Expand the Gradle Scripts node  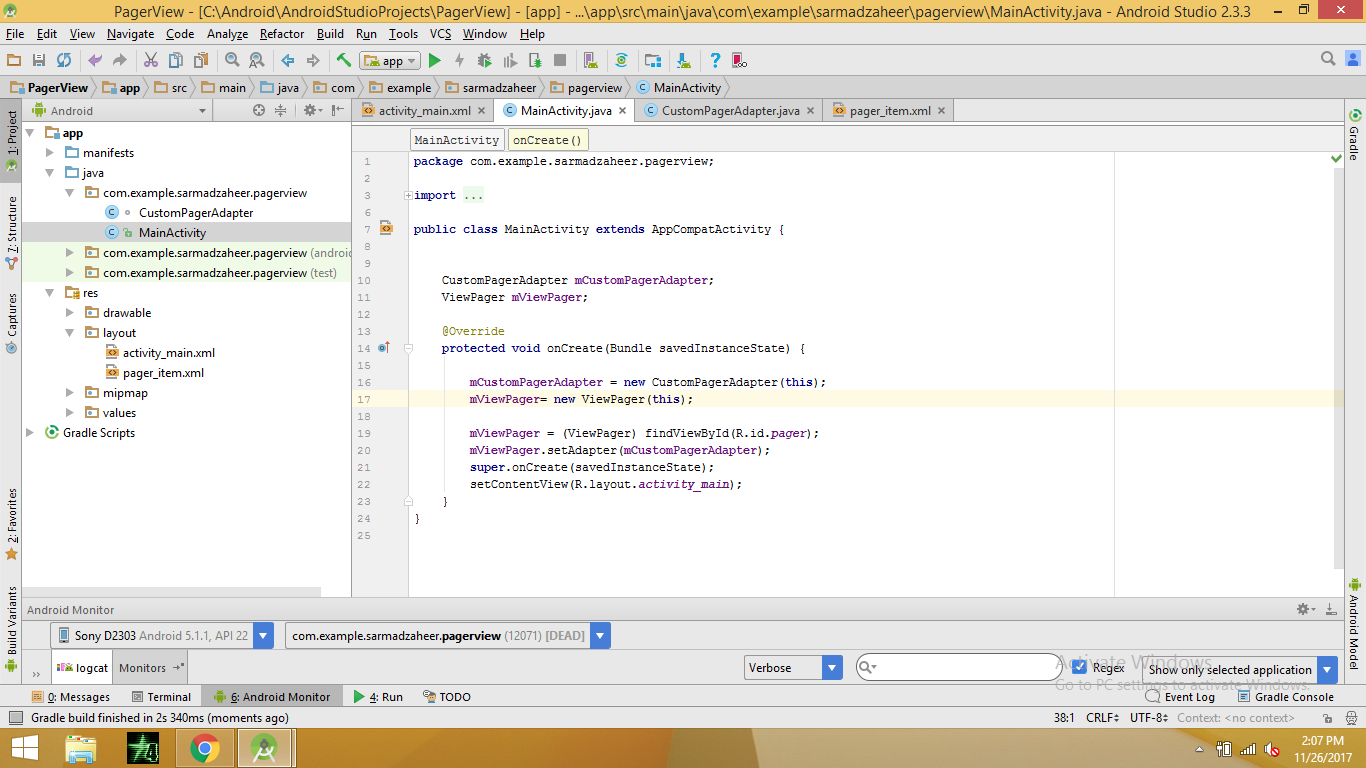click(x=30, y=433)
